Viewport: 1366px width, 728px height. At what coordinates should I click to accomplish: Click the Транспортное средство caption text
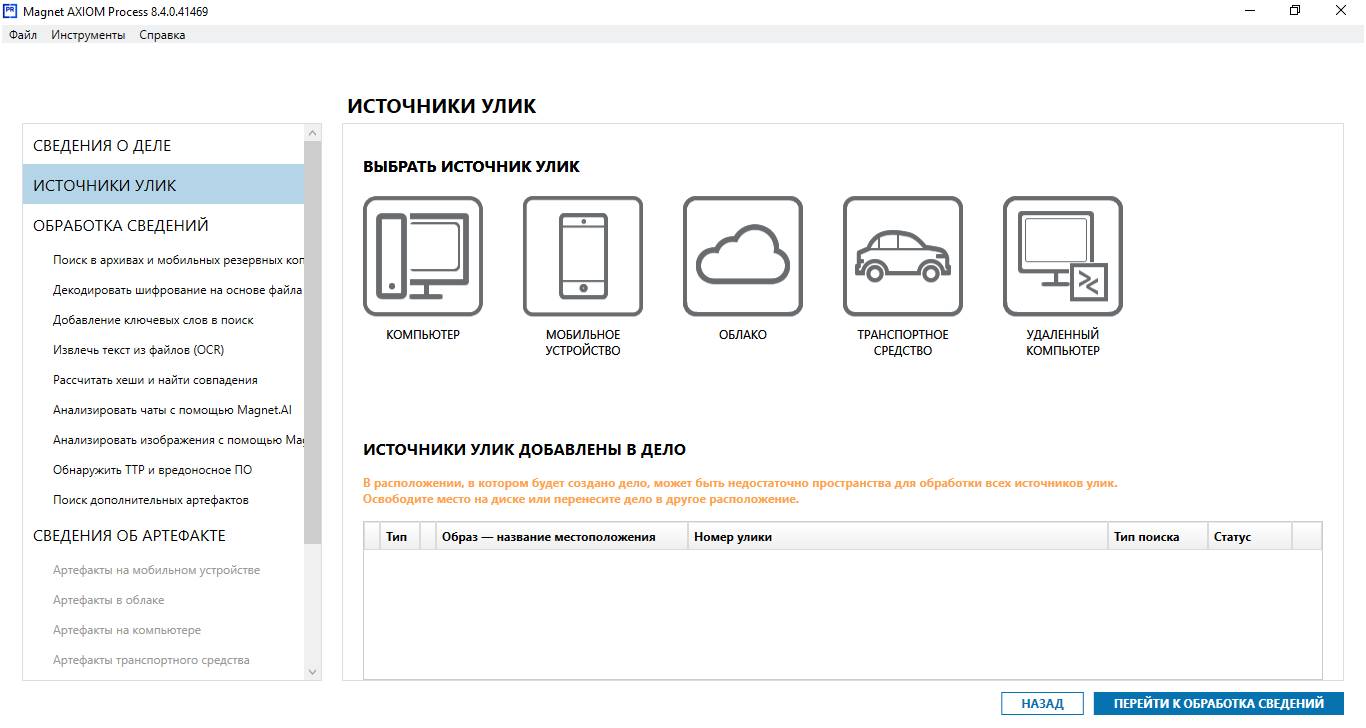pyautogui.click(x=903, y=343)
